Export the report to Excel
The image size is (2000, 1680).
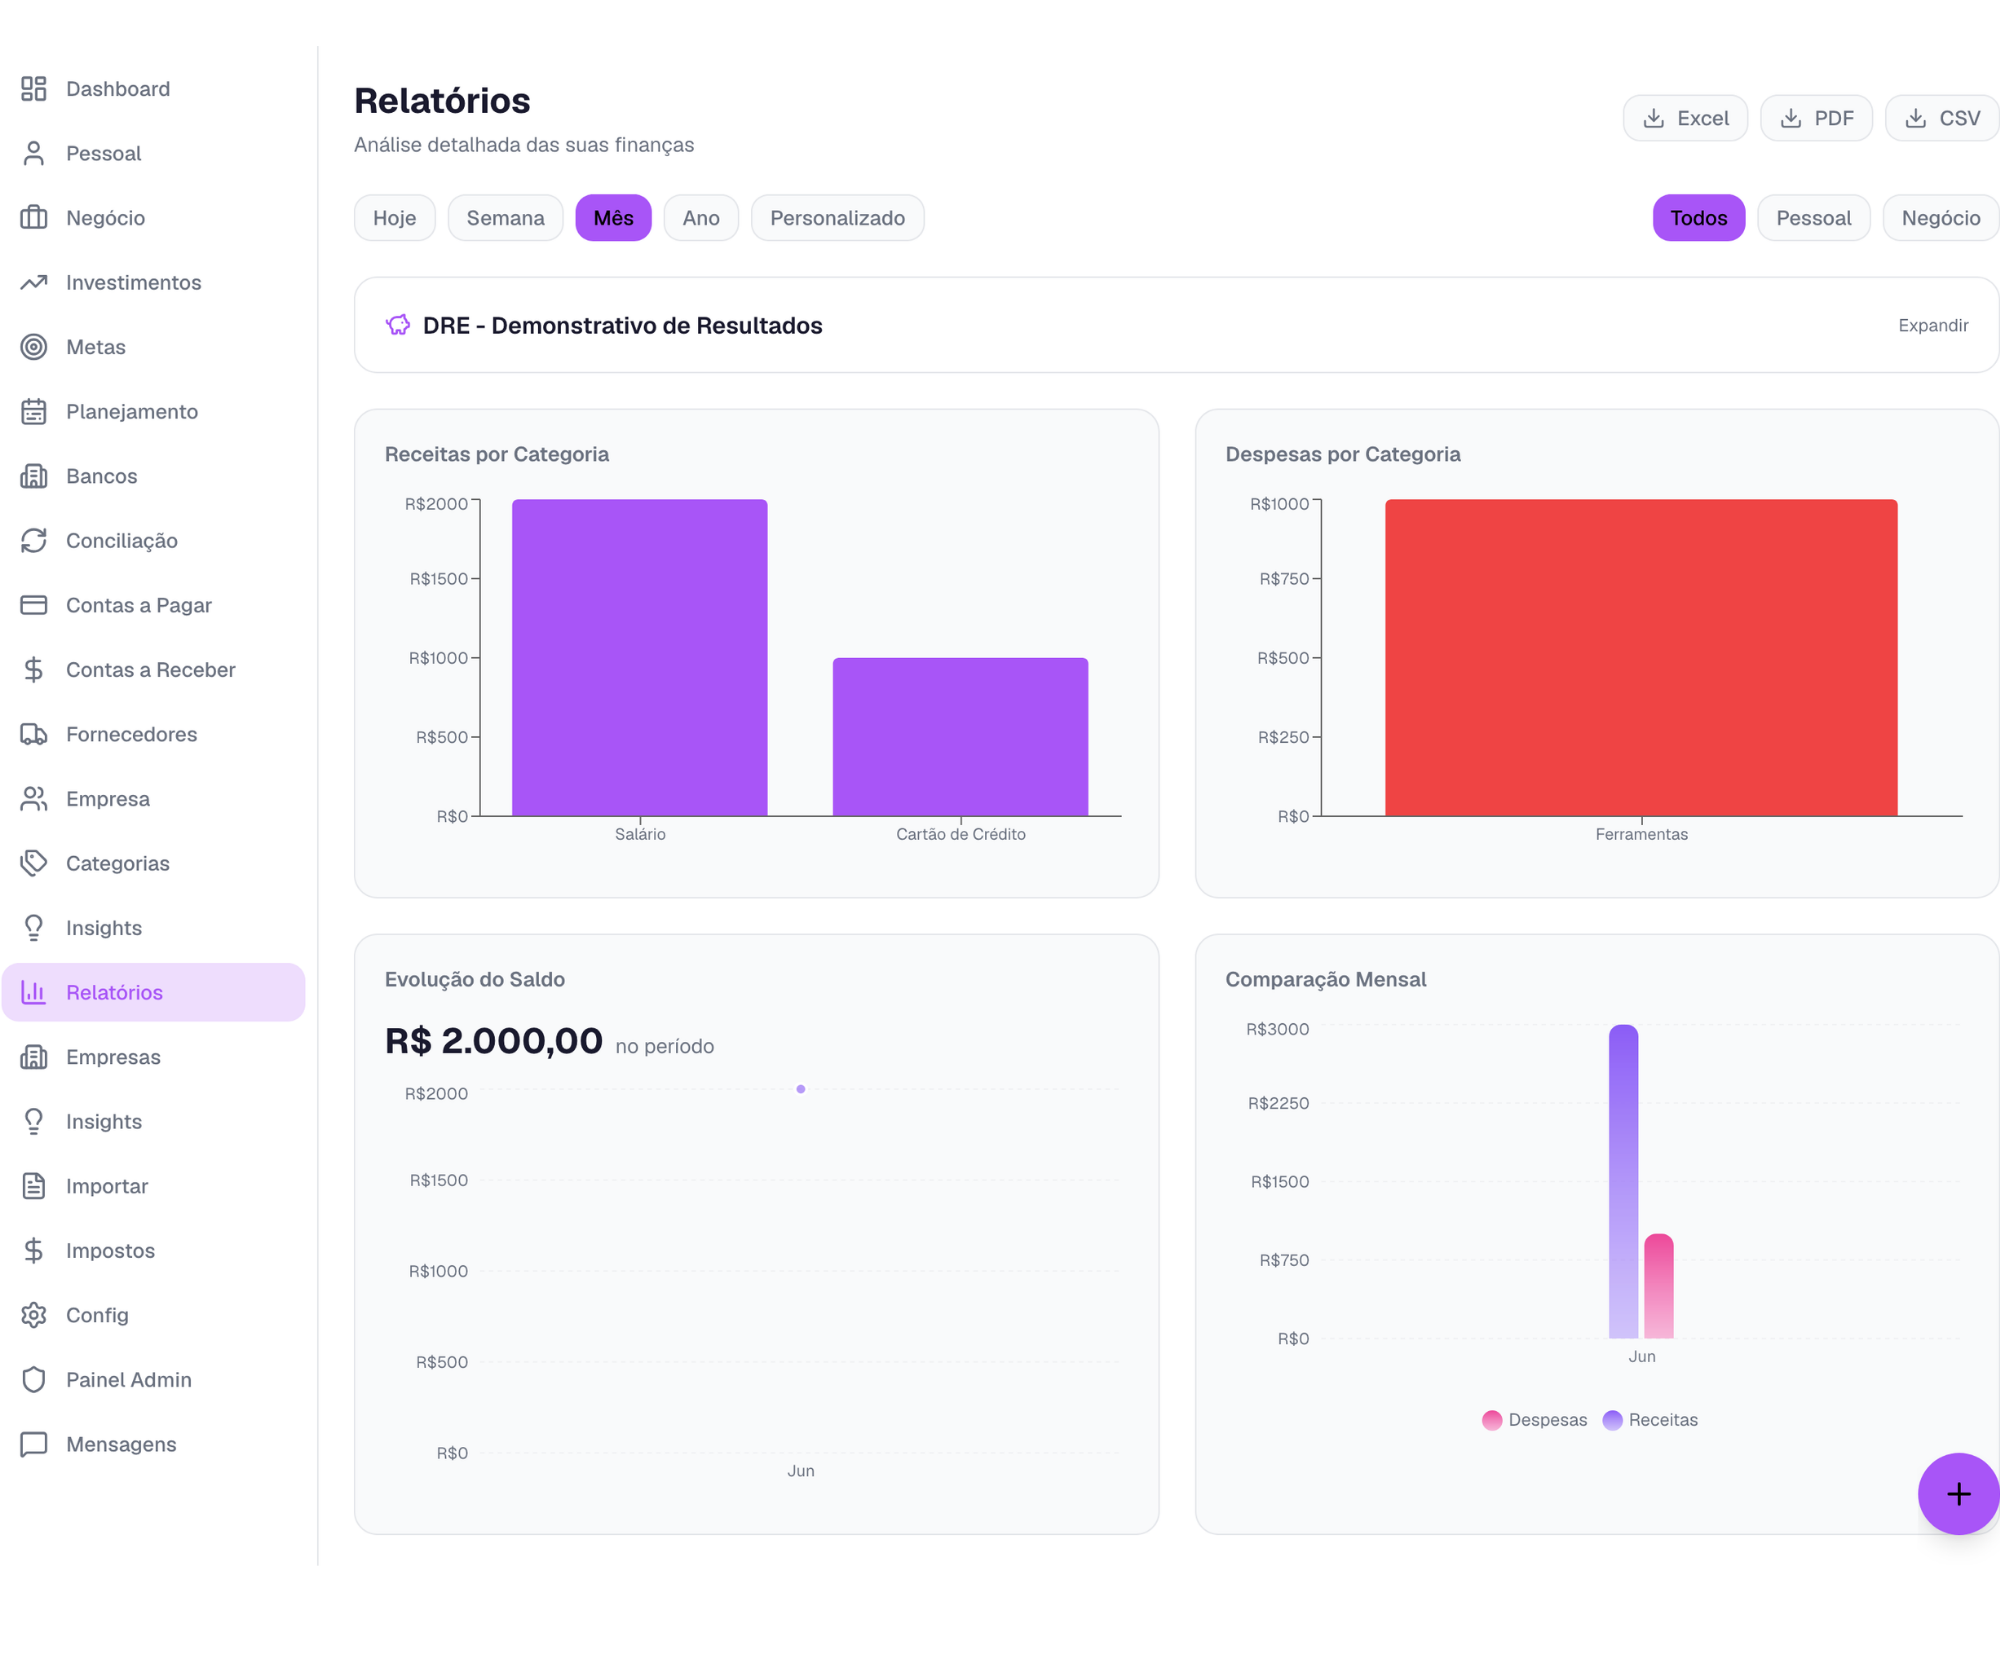[x=1685, y=118]
